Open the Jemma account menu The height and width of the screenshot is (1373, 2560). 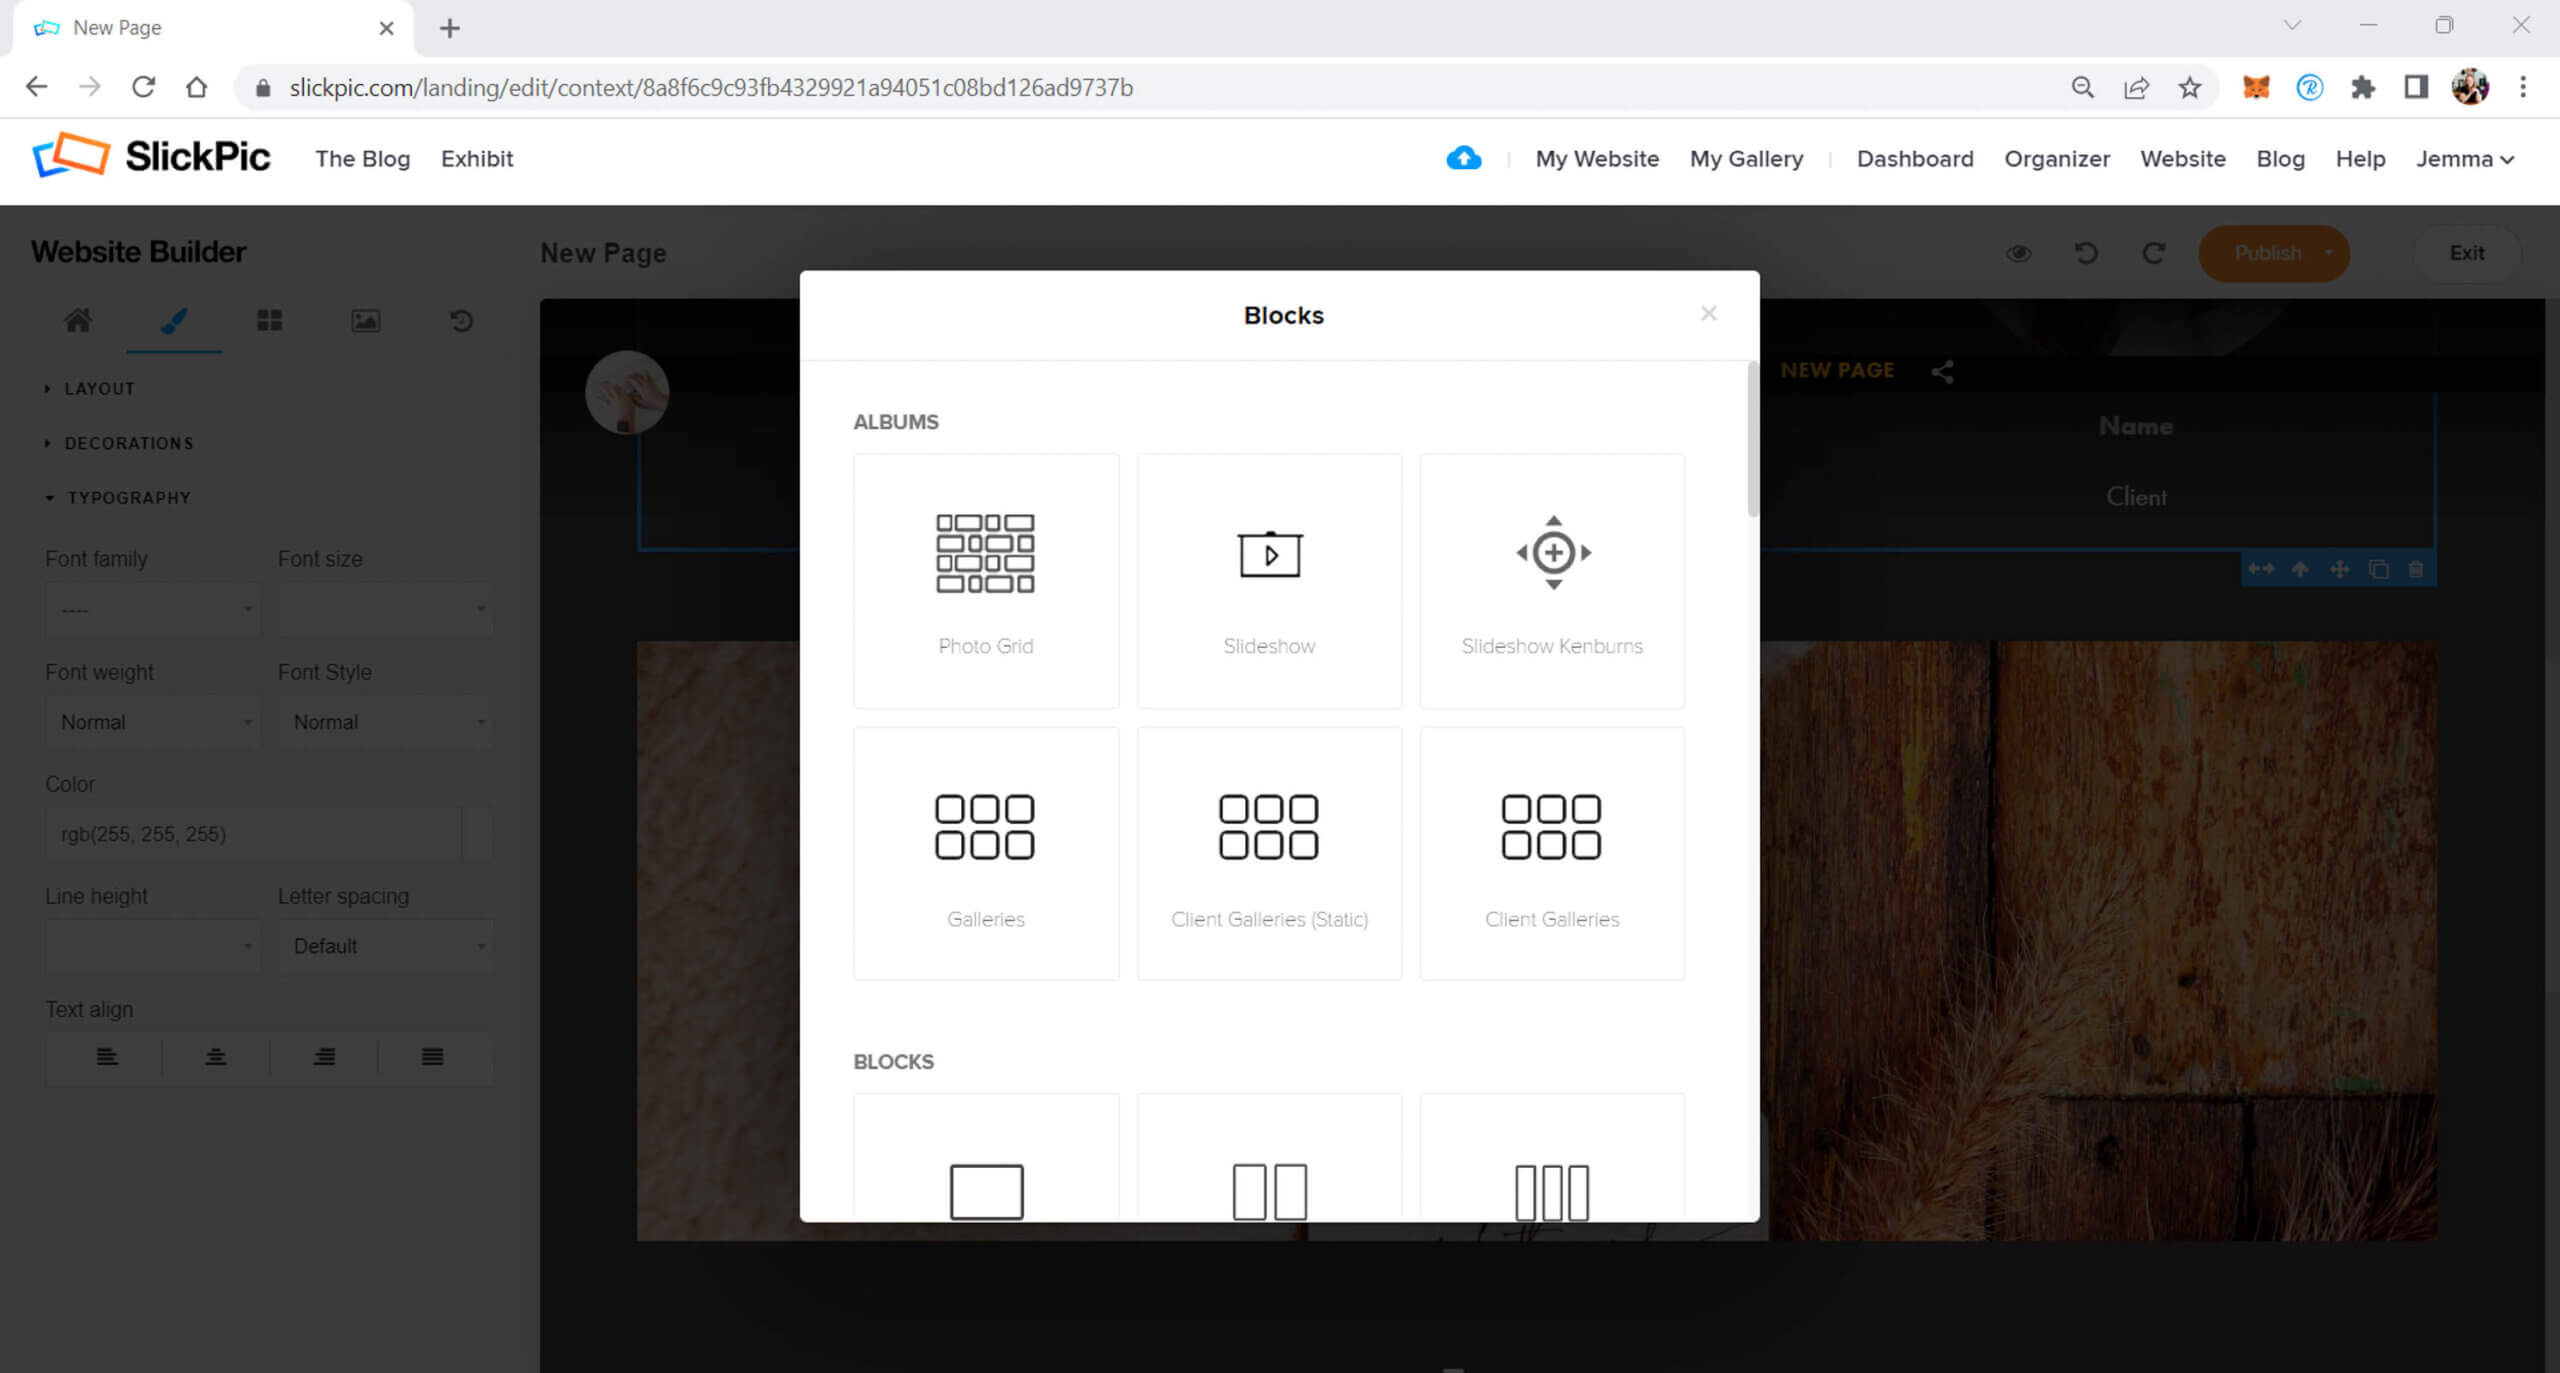[x=2464, y=159]
